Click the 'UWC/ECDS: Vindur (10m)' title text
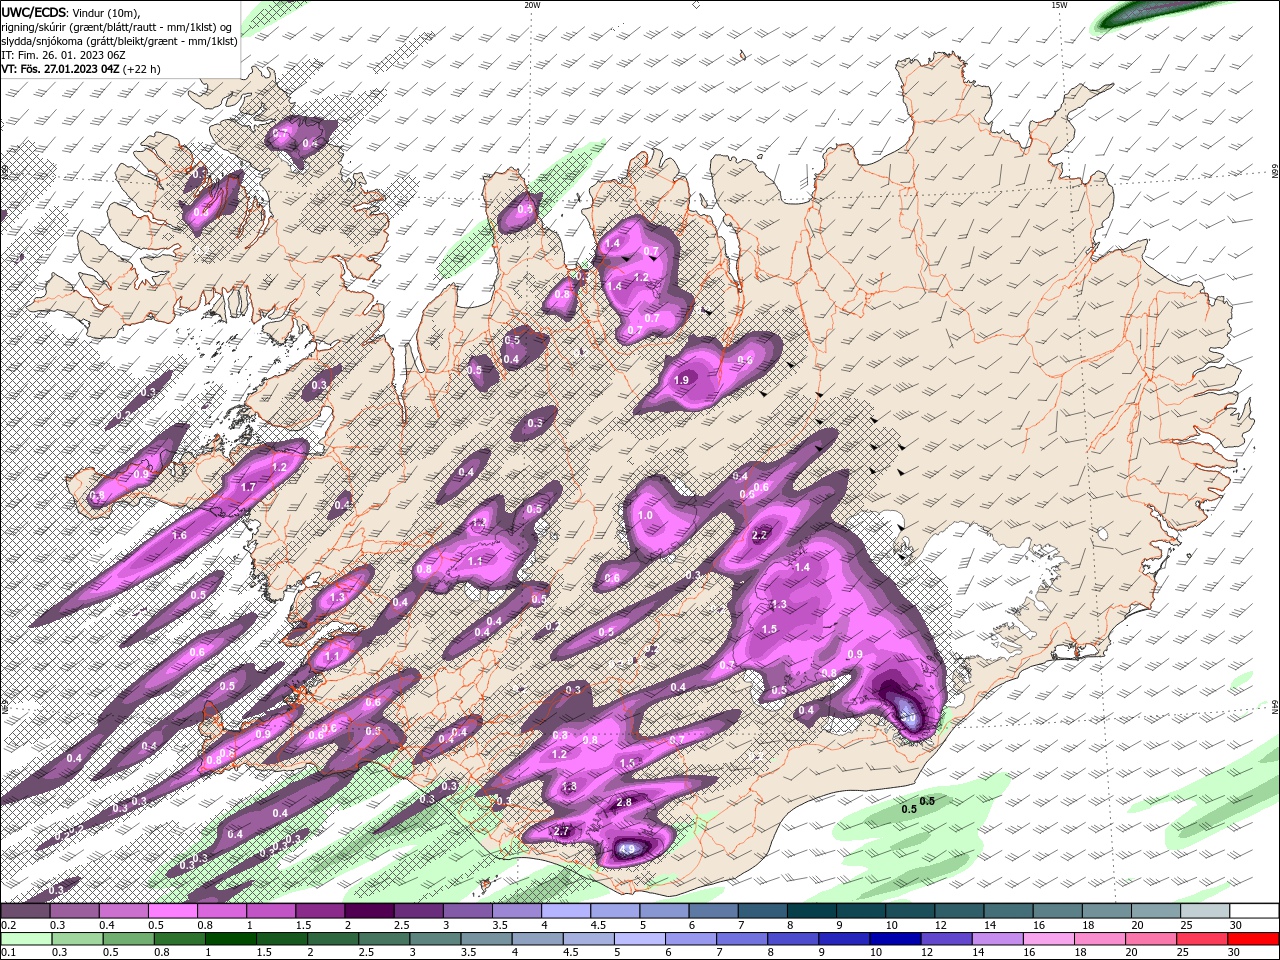Viewport: 1280px width, 960px height. 70,12
